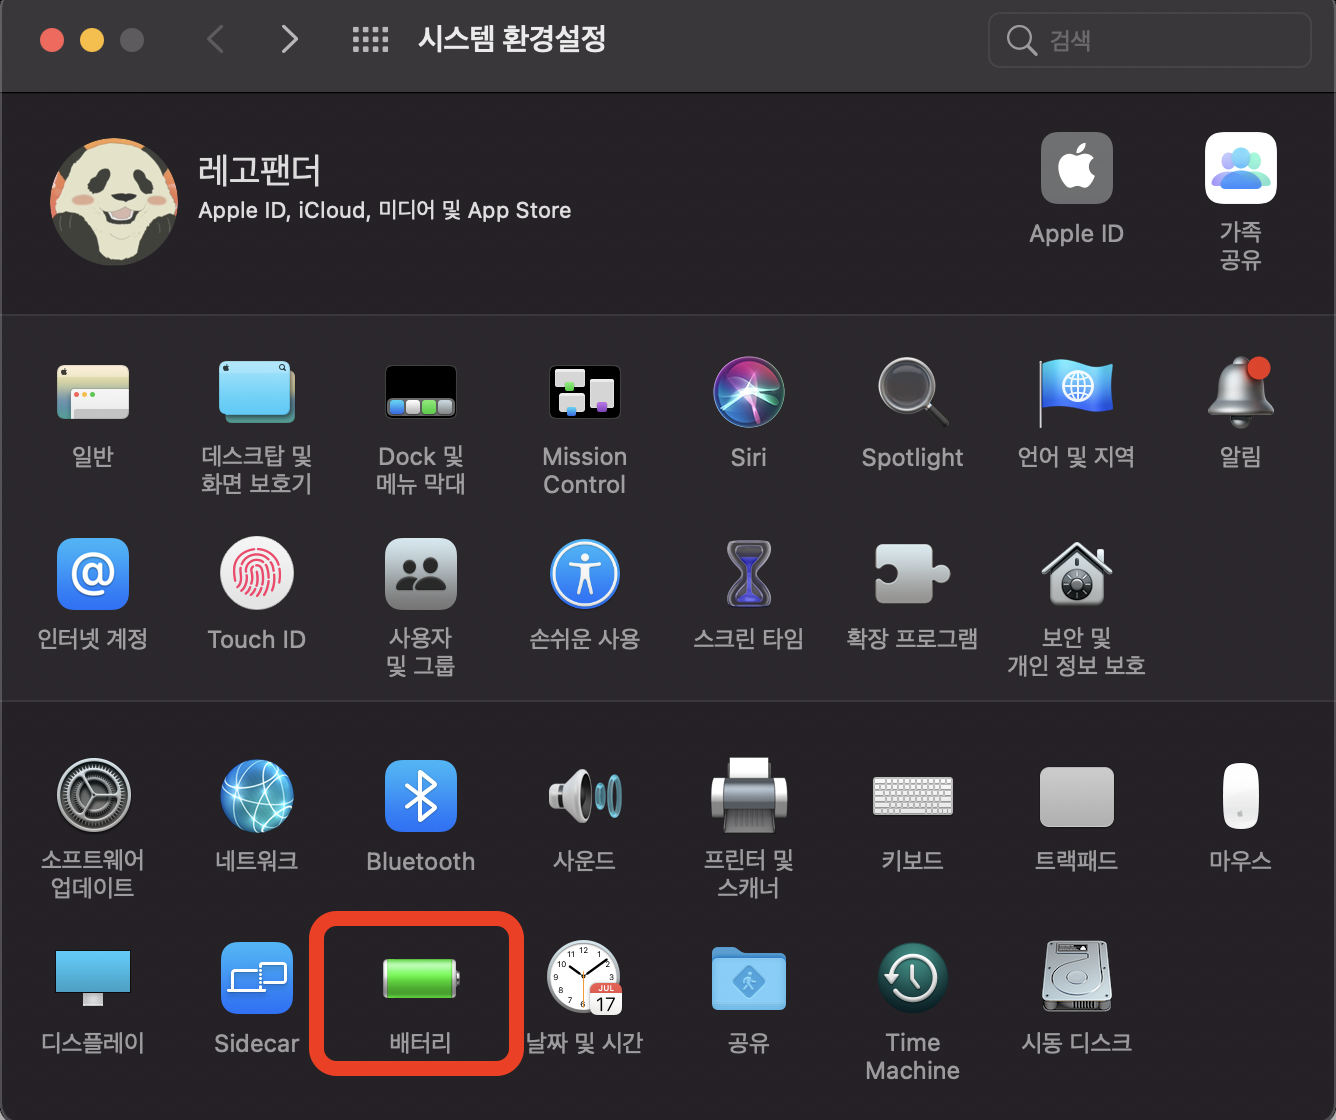Open 키보드 preferences

[x=913, y=796]
